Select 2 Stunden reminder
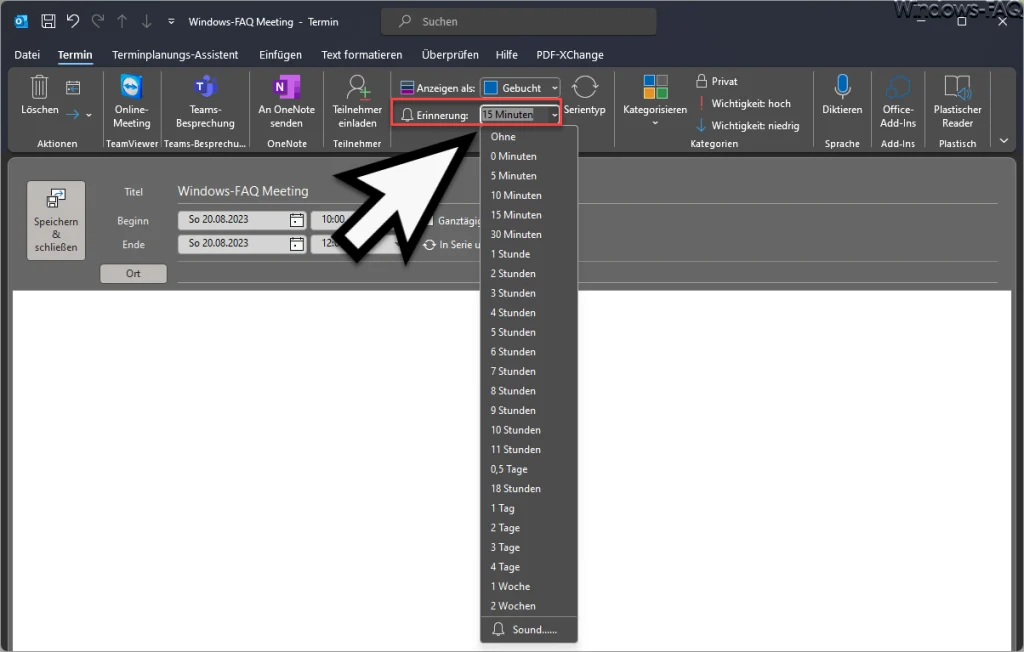 529,274
